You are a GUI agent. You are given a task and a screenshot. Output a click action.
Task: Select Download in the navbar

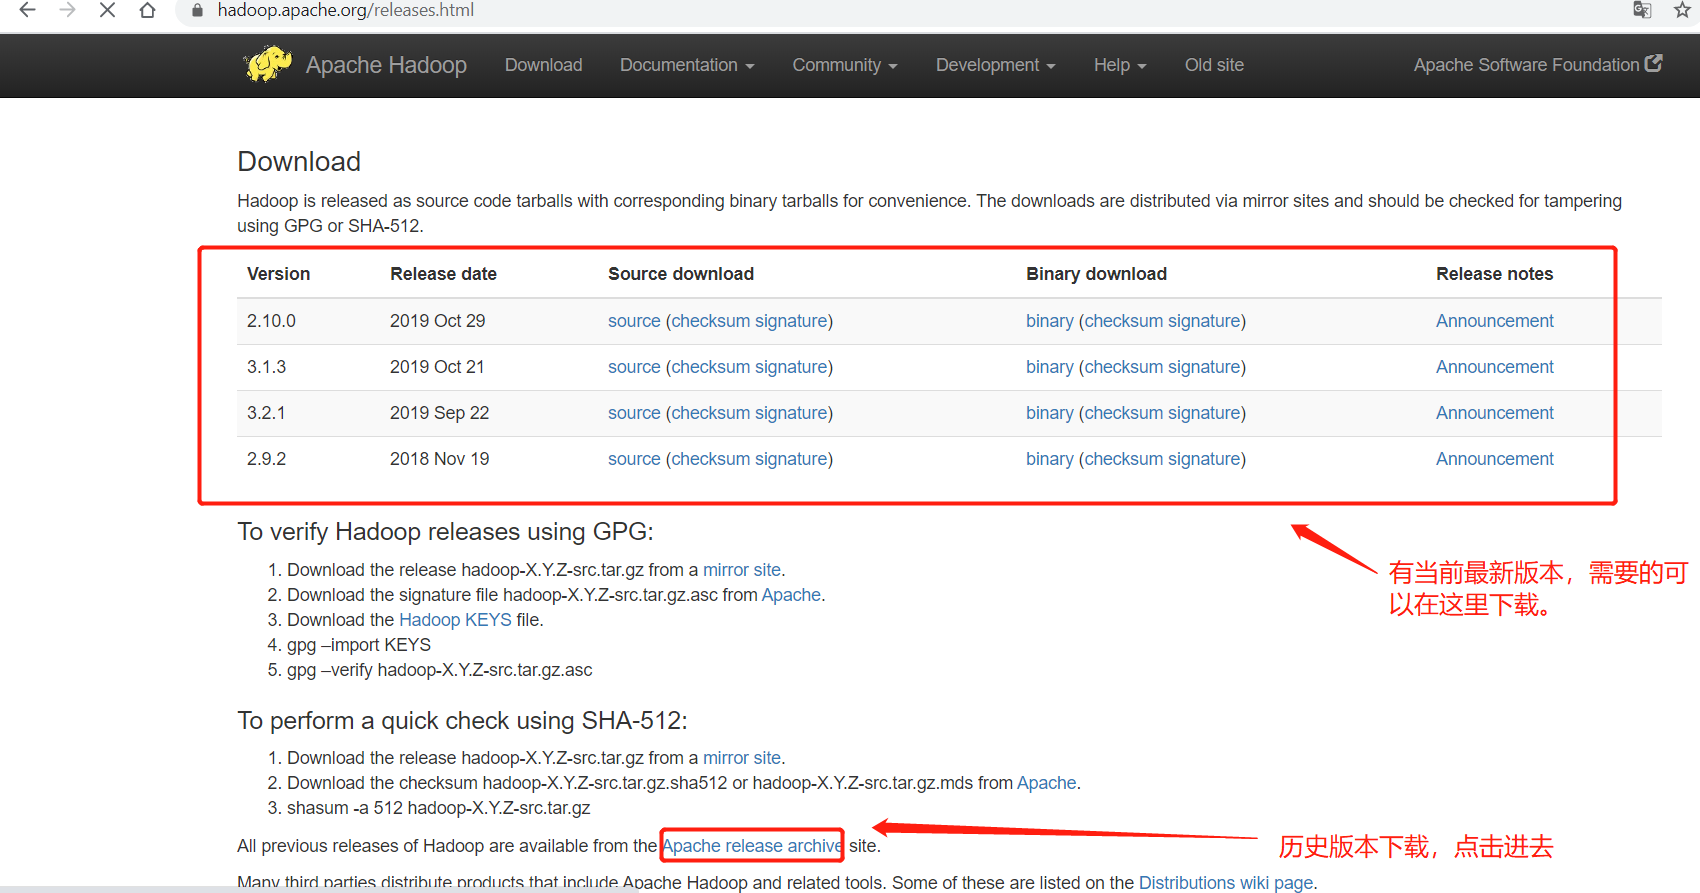coord(543,65)
